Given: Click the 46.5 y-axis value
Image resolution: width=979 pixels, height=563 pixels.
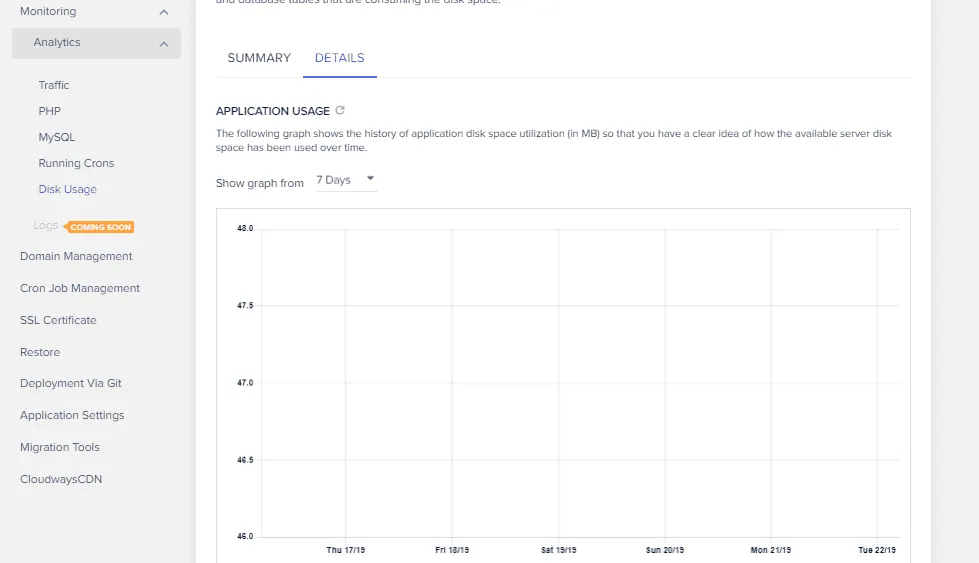Looking at the screenshot, I should pos(245,460).
